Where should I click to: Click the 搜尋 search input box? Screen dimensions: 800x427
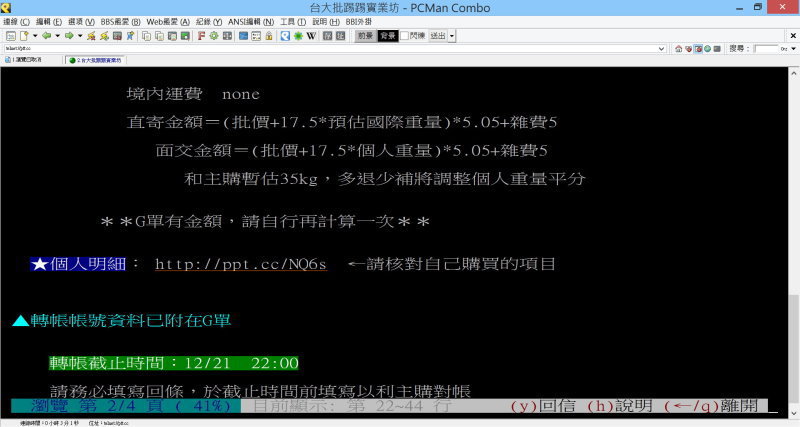click(765, 48)
